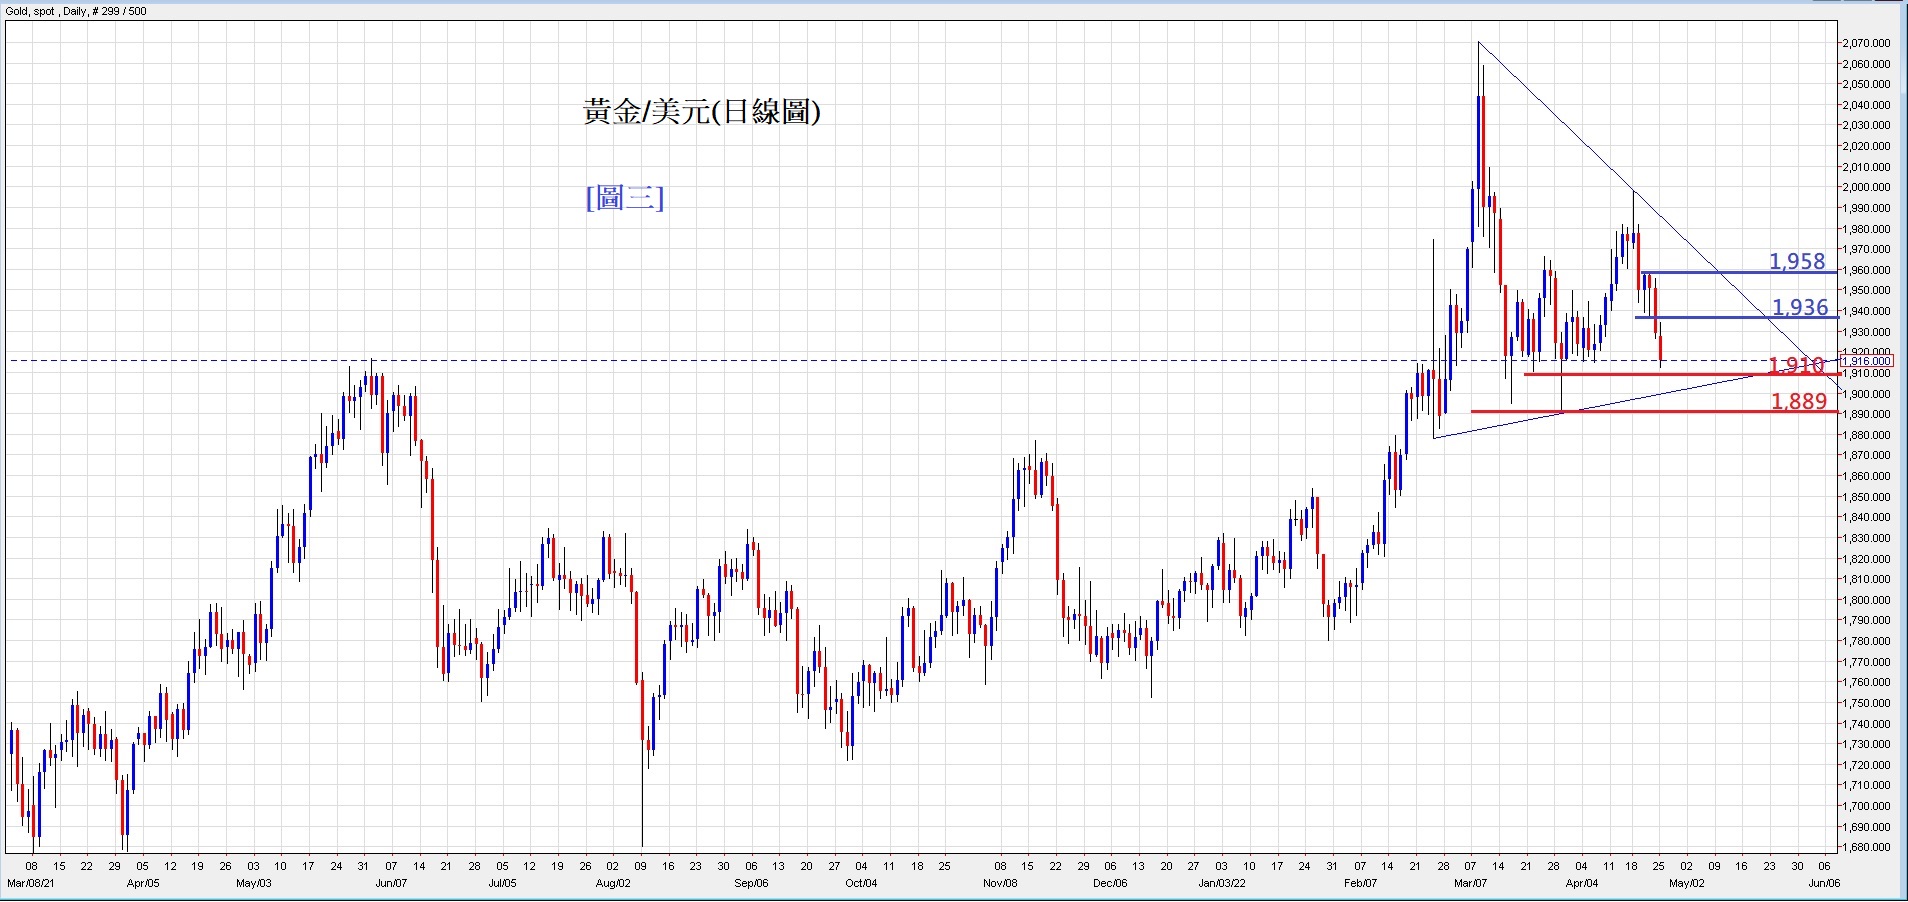
Task: Select the Jan/03/22 date axis label
Action: pos(1222,883)
